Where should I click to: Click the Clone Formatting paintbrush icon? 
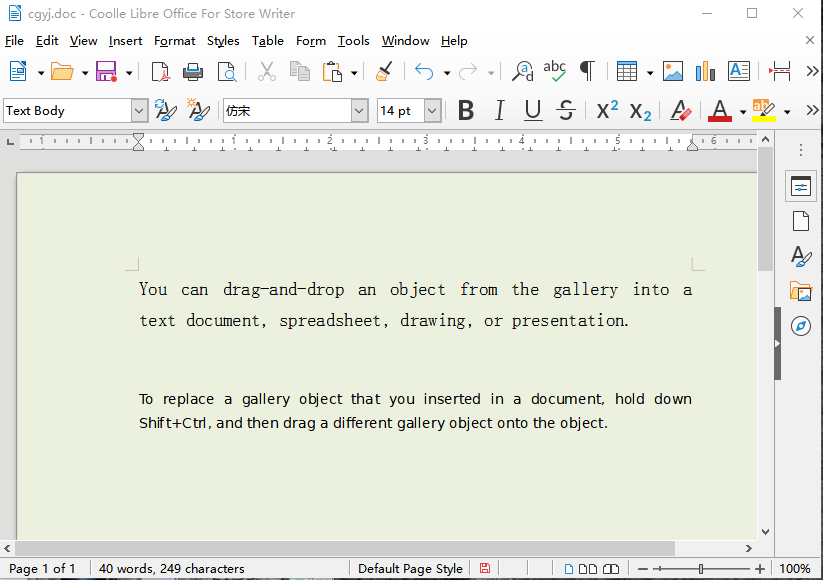[x=383, y=72]
